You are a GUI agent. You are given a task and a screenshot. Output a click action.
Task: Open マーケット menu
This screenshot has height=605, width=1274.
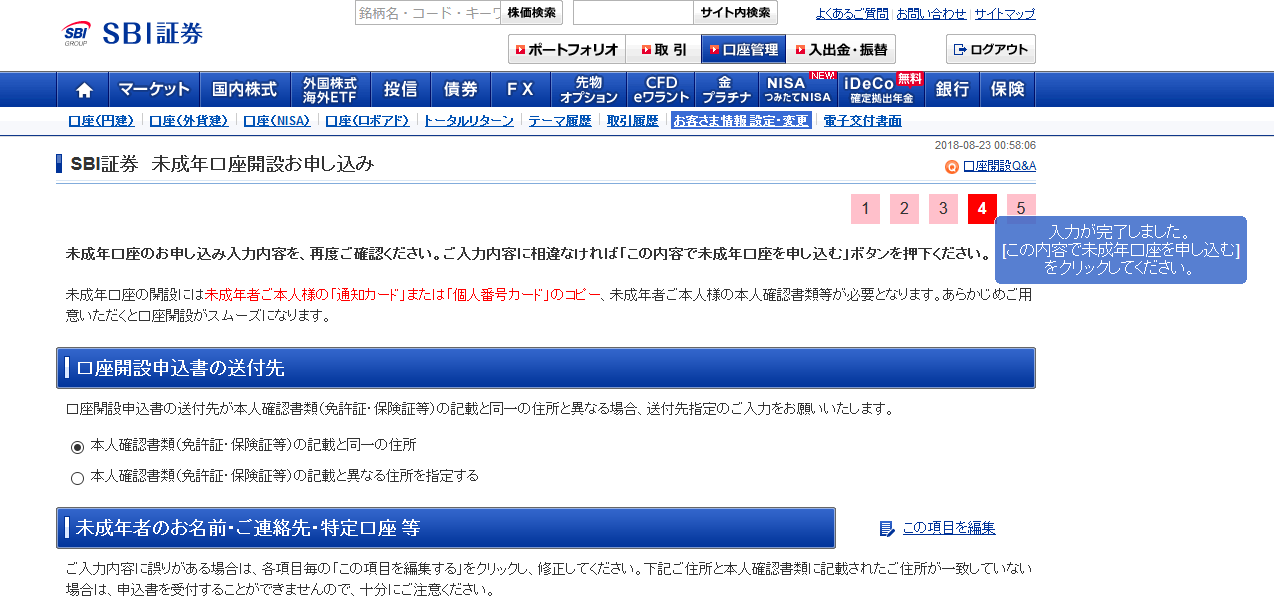155,89
